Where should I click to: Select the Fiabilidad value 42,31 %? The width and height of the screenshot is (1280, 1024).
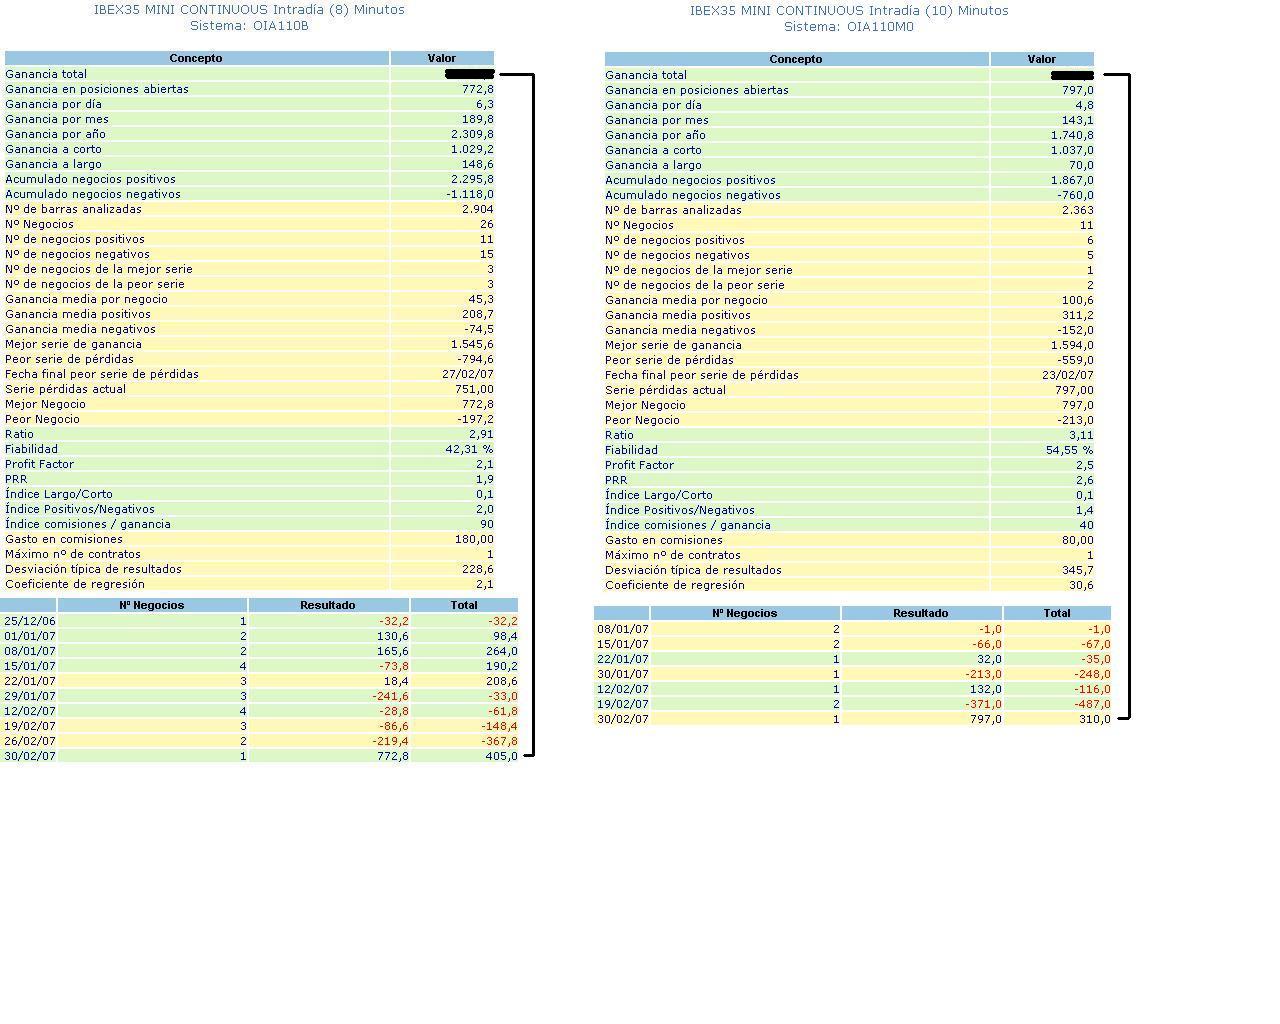tap(469, 449)
